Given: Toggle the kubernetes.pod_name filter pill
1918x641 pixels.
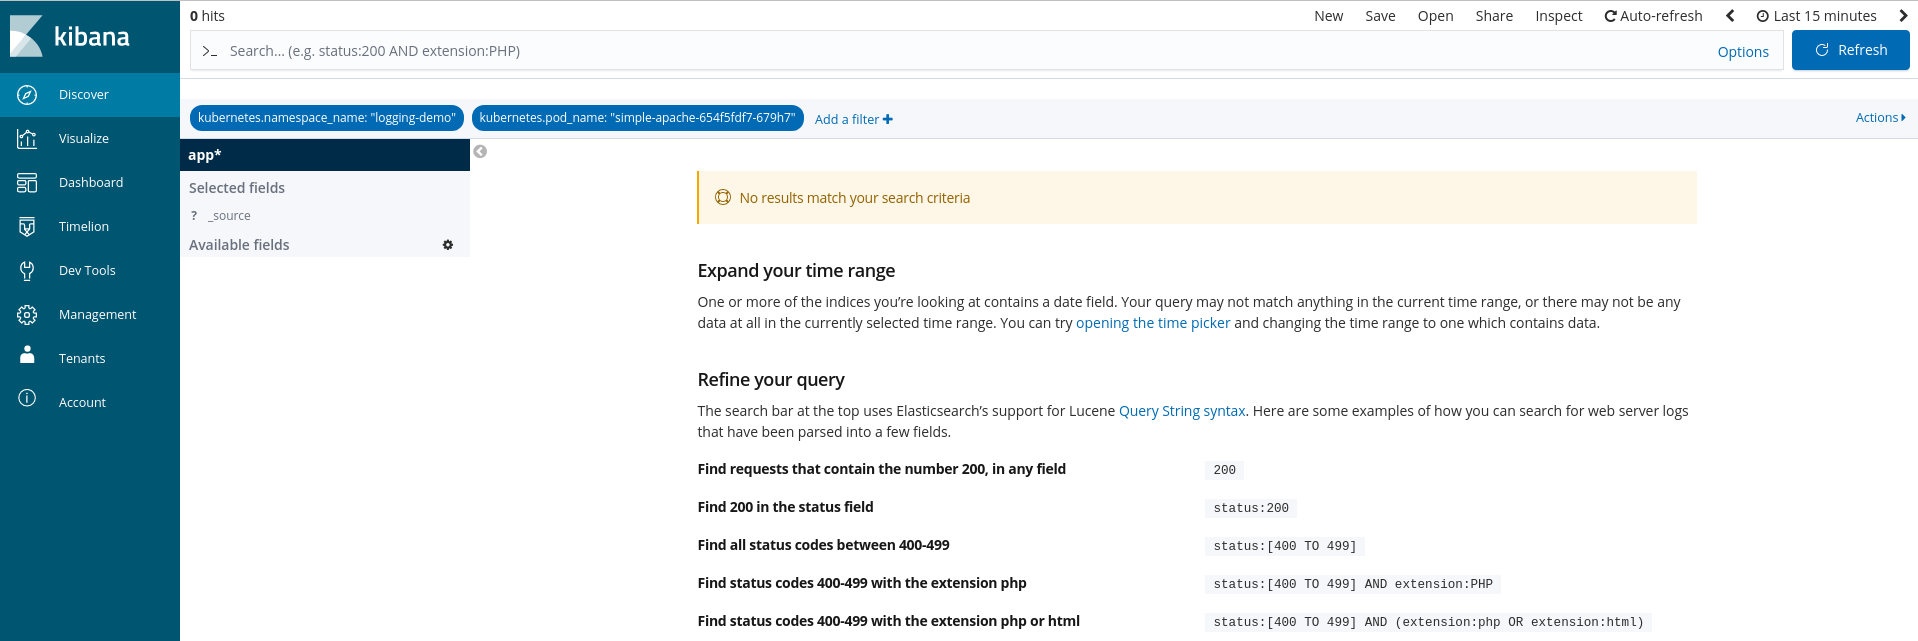Looking at the screenshot, I should (x=637, y=118).
